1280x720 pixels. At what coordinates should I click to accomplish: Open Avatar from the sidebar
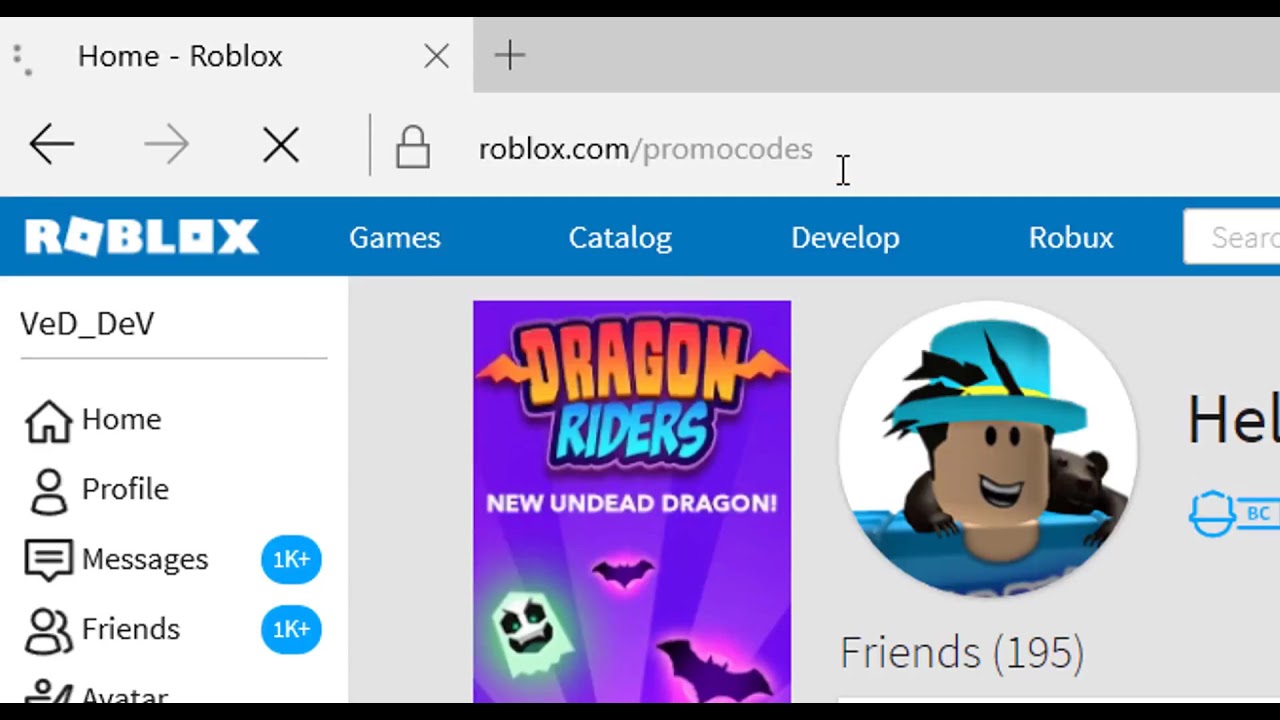(x=125, y=694)
